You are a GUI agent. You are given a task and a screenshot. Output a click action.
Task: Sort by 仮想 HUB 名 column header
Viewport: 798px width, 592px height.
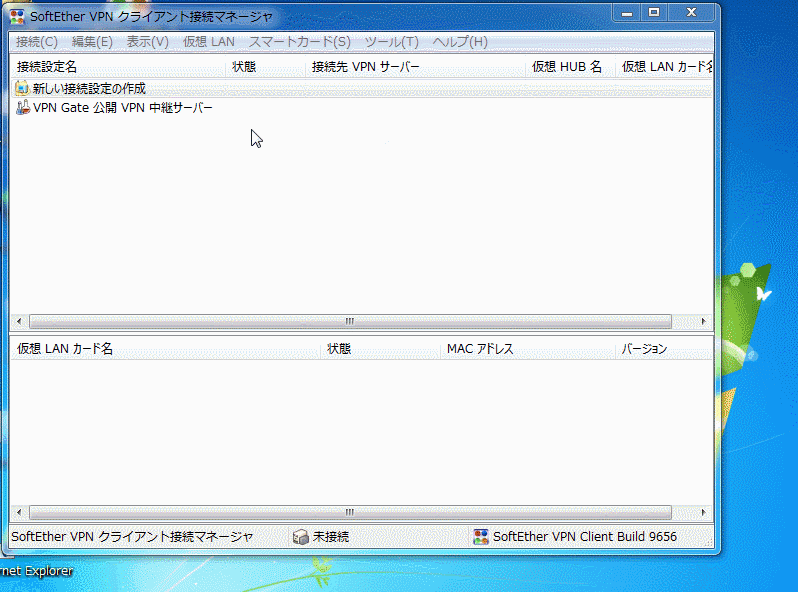tap(571, 67)
